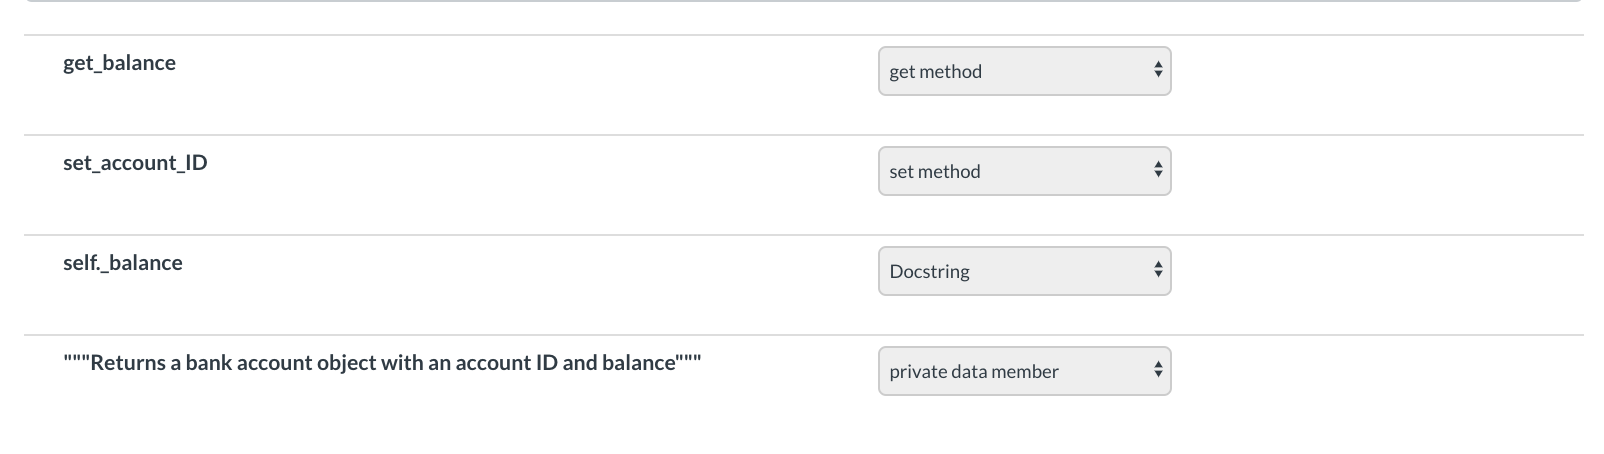Image resolution: width=1604 pixels, height=454 pixels.
Task: Click the get_balance term label
Action: click(119, 63)
